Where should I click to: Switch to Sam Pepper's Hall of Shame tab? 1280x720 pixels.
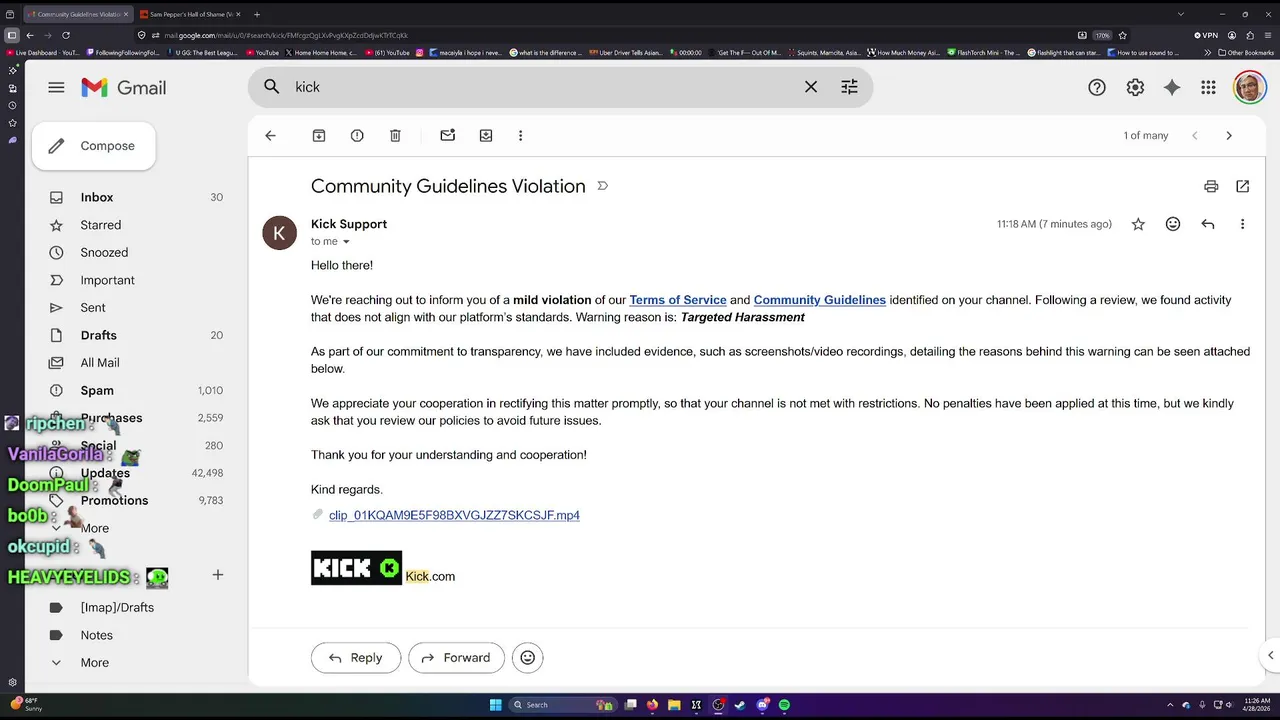190,14
